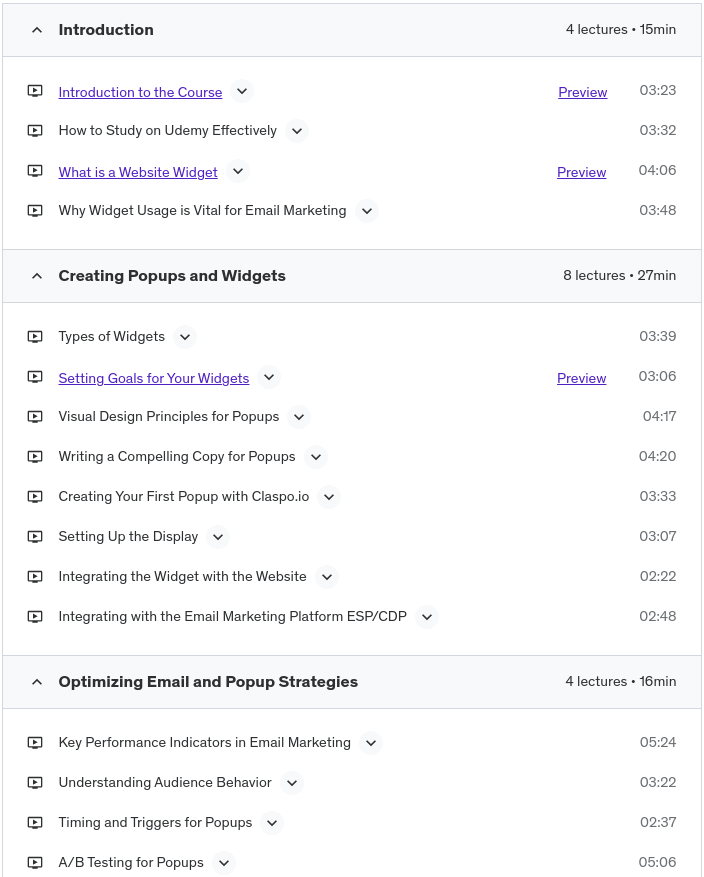Screen dimensions: 704x877
Task: Preview the Setting Goals for Your Widgets lecture
Action: click(x=582, y=378)
